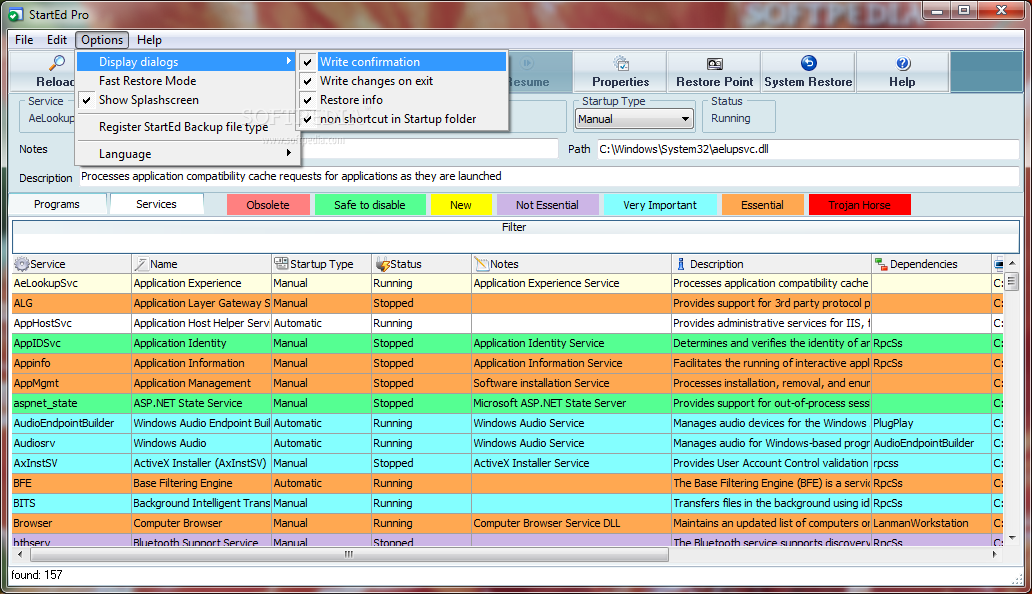
Task: Select the Browser service row
Action: (507, 524)
